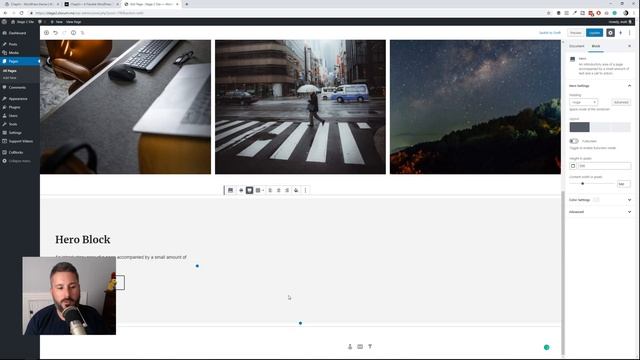Screen dimensions: 640x360
Task: Open comments bubble in admin bar
Action: point(40,22)
